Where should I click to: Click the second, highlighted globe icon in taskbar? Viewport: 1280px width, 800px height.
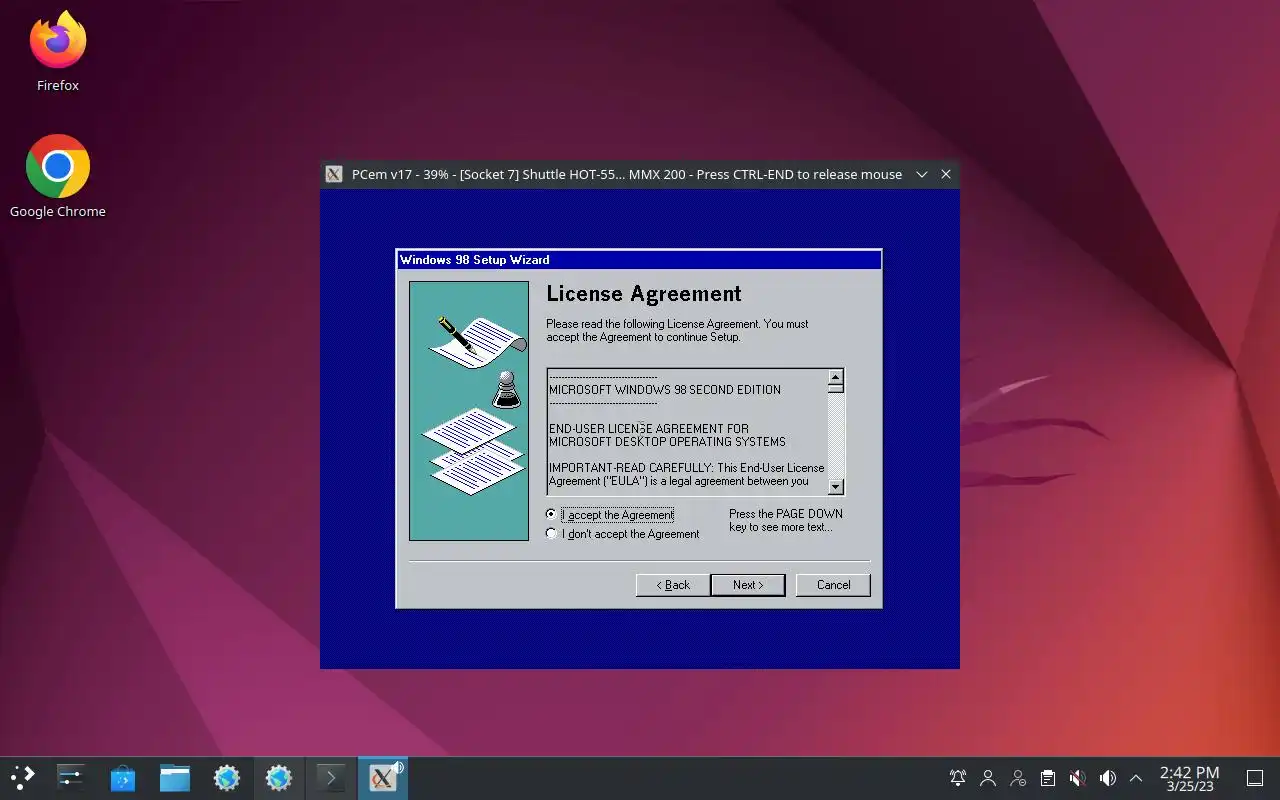click(279, 778)
